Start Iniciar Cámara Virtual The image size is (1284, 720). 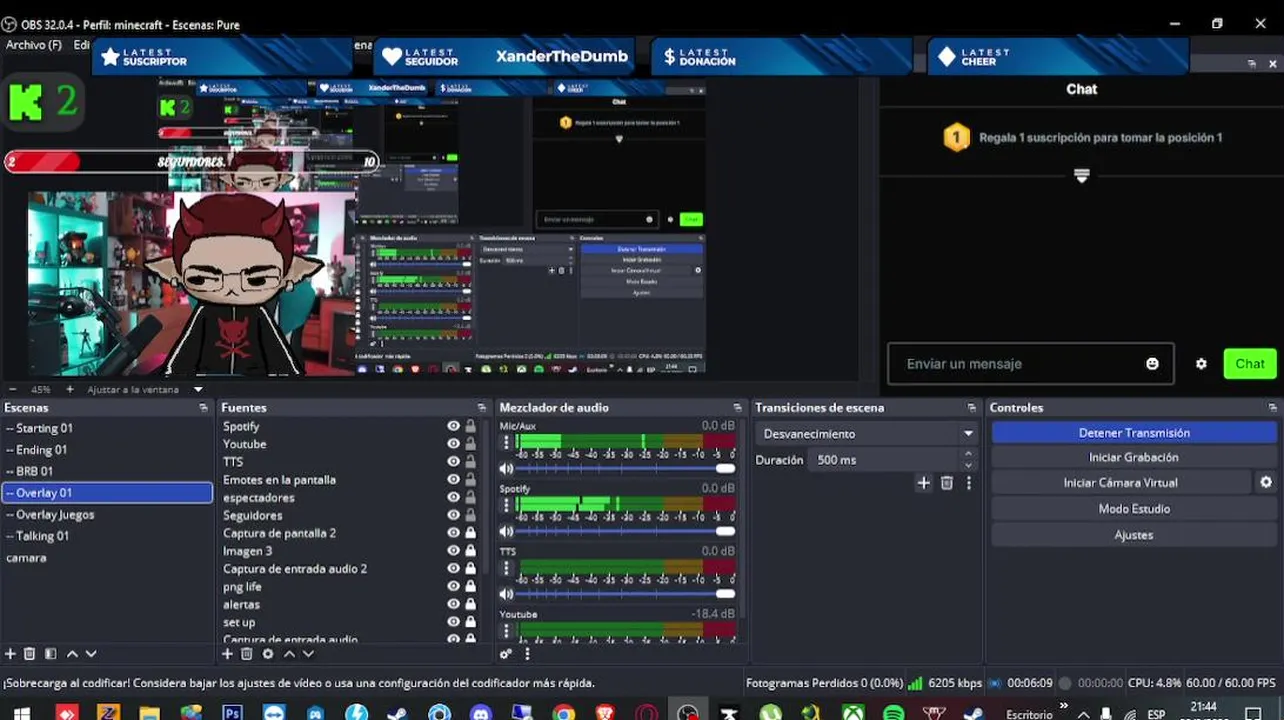(x=1121, y=482)
